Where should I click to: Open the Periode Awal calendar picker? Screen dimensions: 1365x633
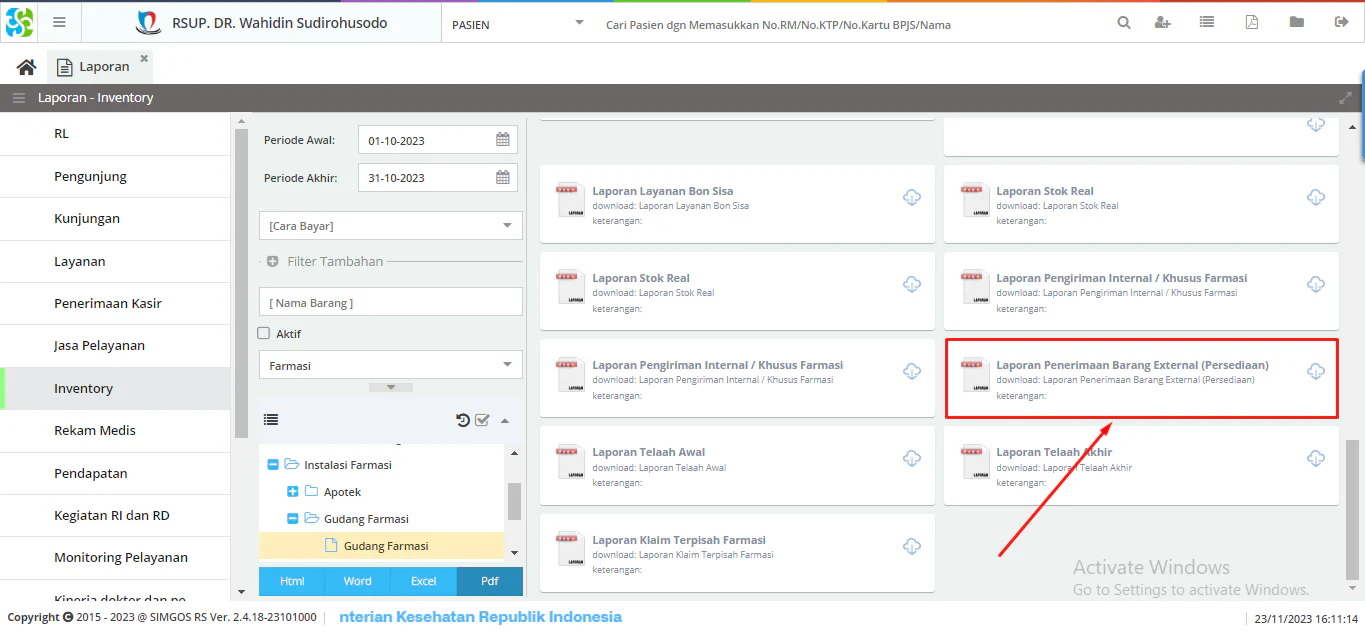tap(503, 140)
